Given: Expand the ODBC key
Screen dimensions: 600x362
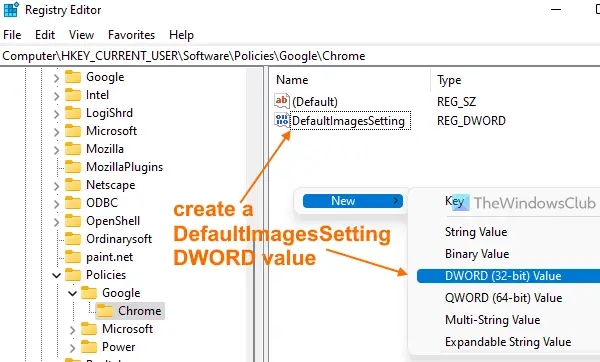Looking at the screenshot, I should tap(56, 204).
